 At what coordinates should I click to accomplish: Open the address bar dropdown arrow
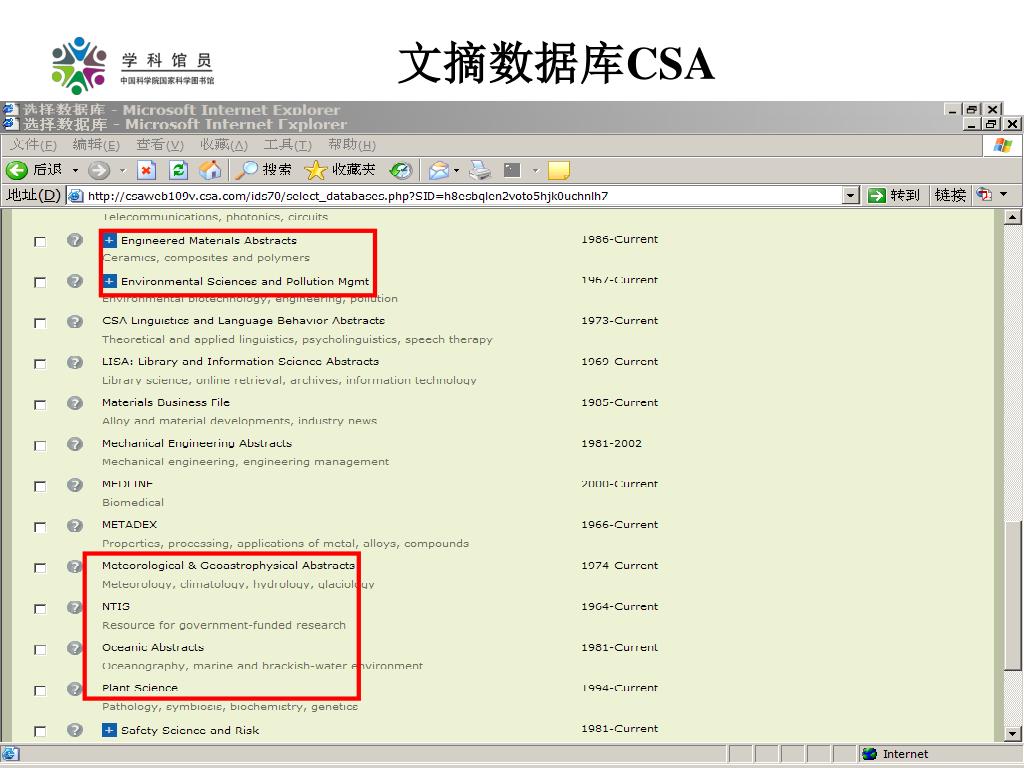(850, 195)
